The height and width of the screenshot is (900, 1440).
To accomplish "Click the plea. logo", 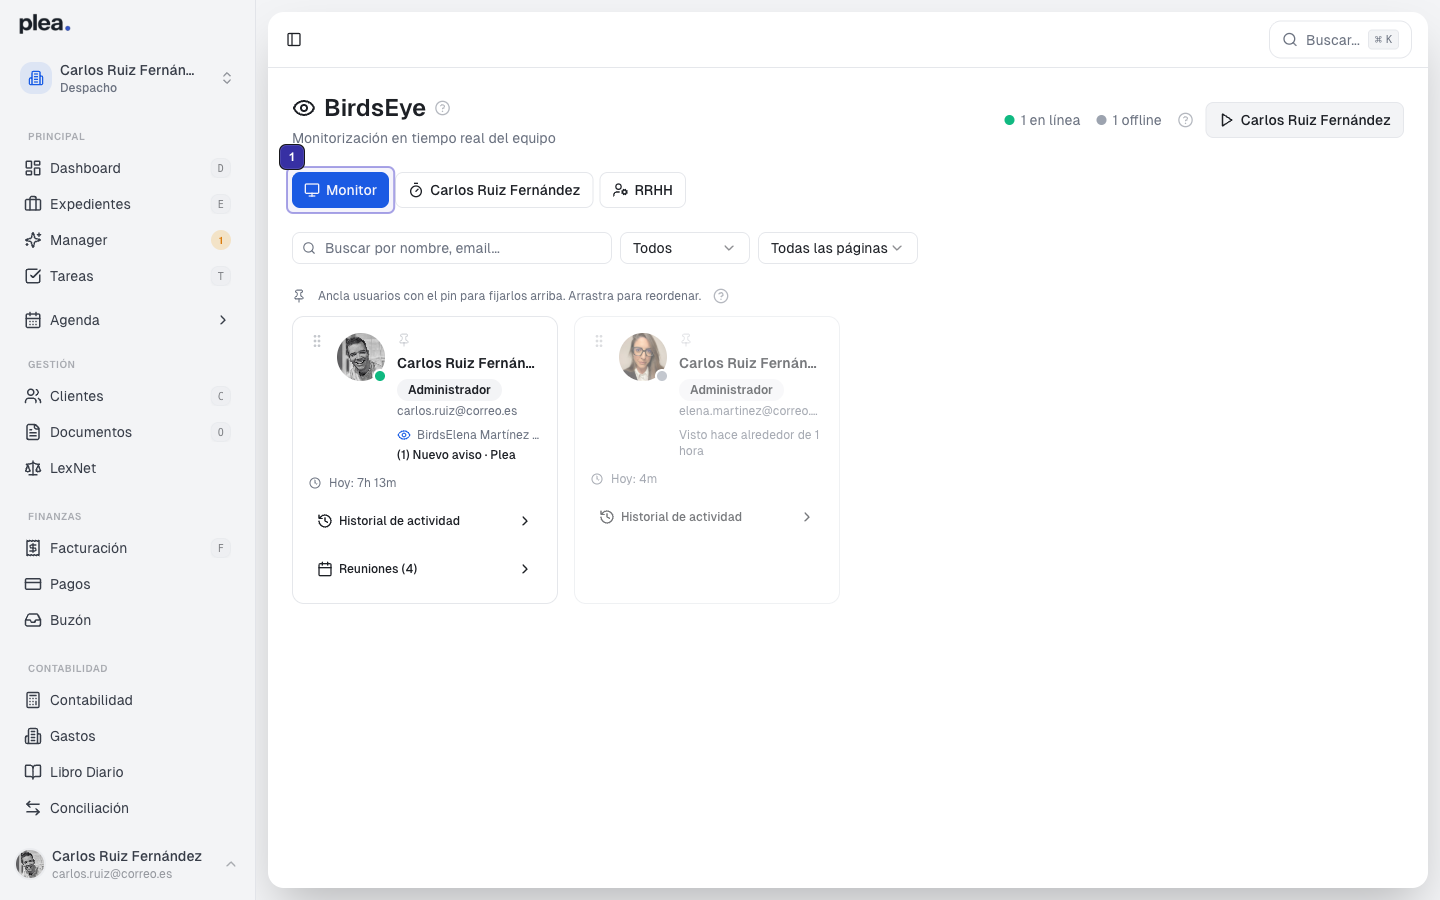I will (x=45, y=24).
